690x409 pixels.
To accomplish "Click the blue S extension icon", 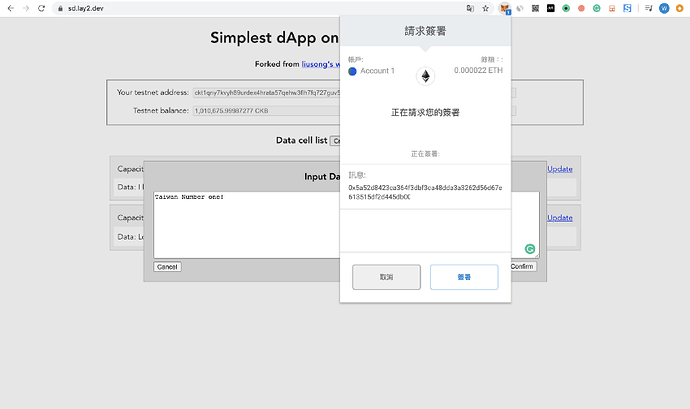I will (627, 8).
